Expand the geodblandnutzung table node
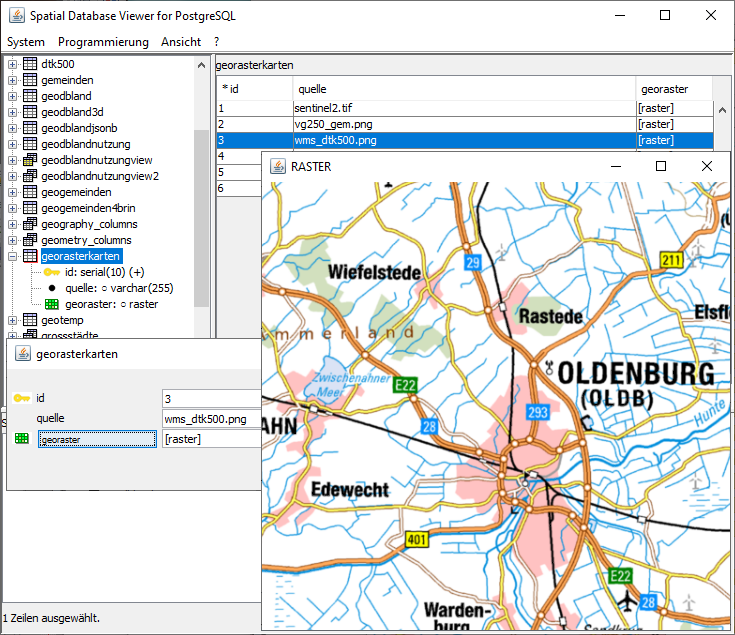 13,144
